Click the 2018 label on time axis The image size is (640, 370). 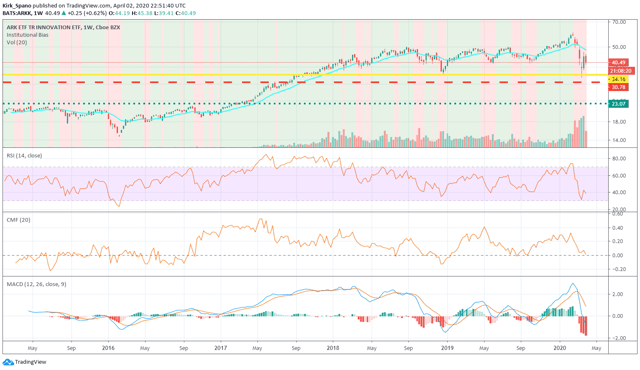point(333,348)
